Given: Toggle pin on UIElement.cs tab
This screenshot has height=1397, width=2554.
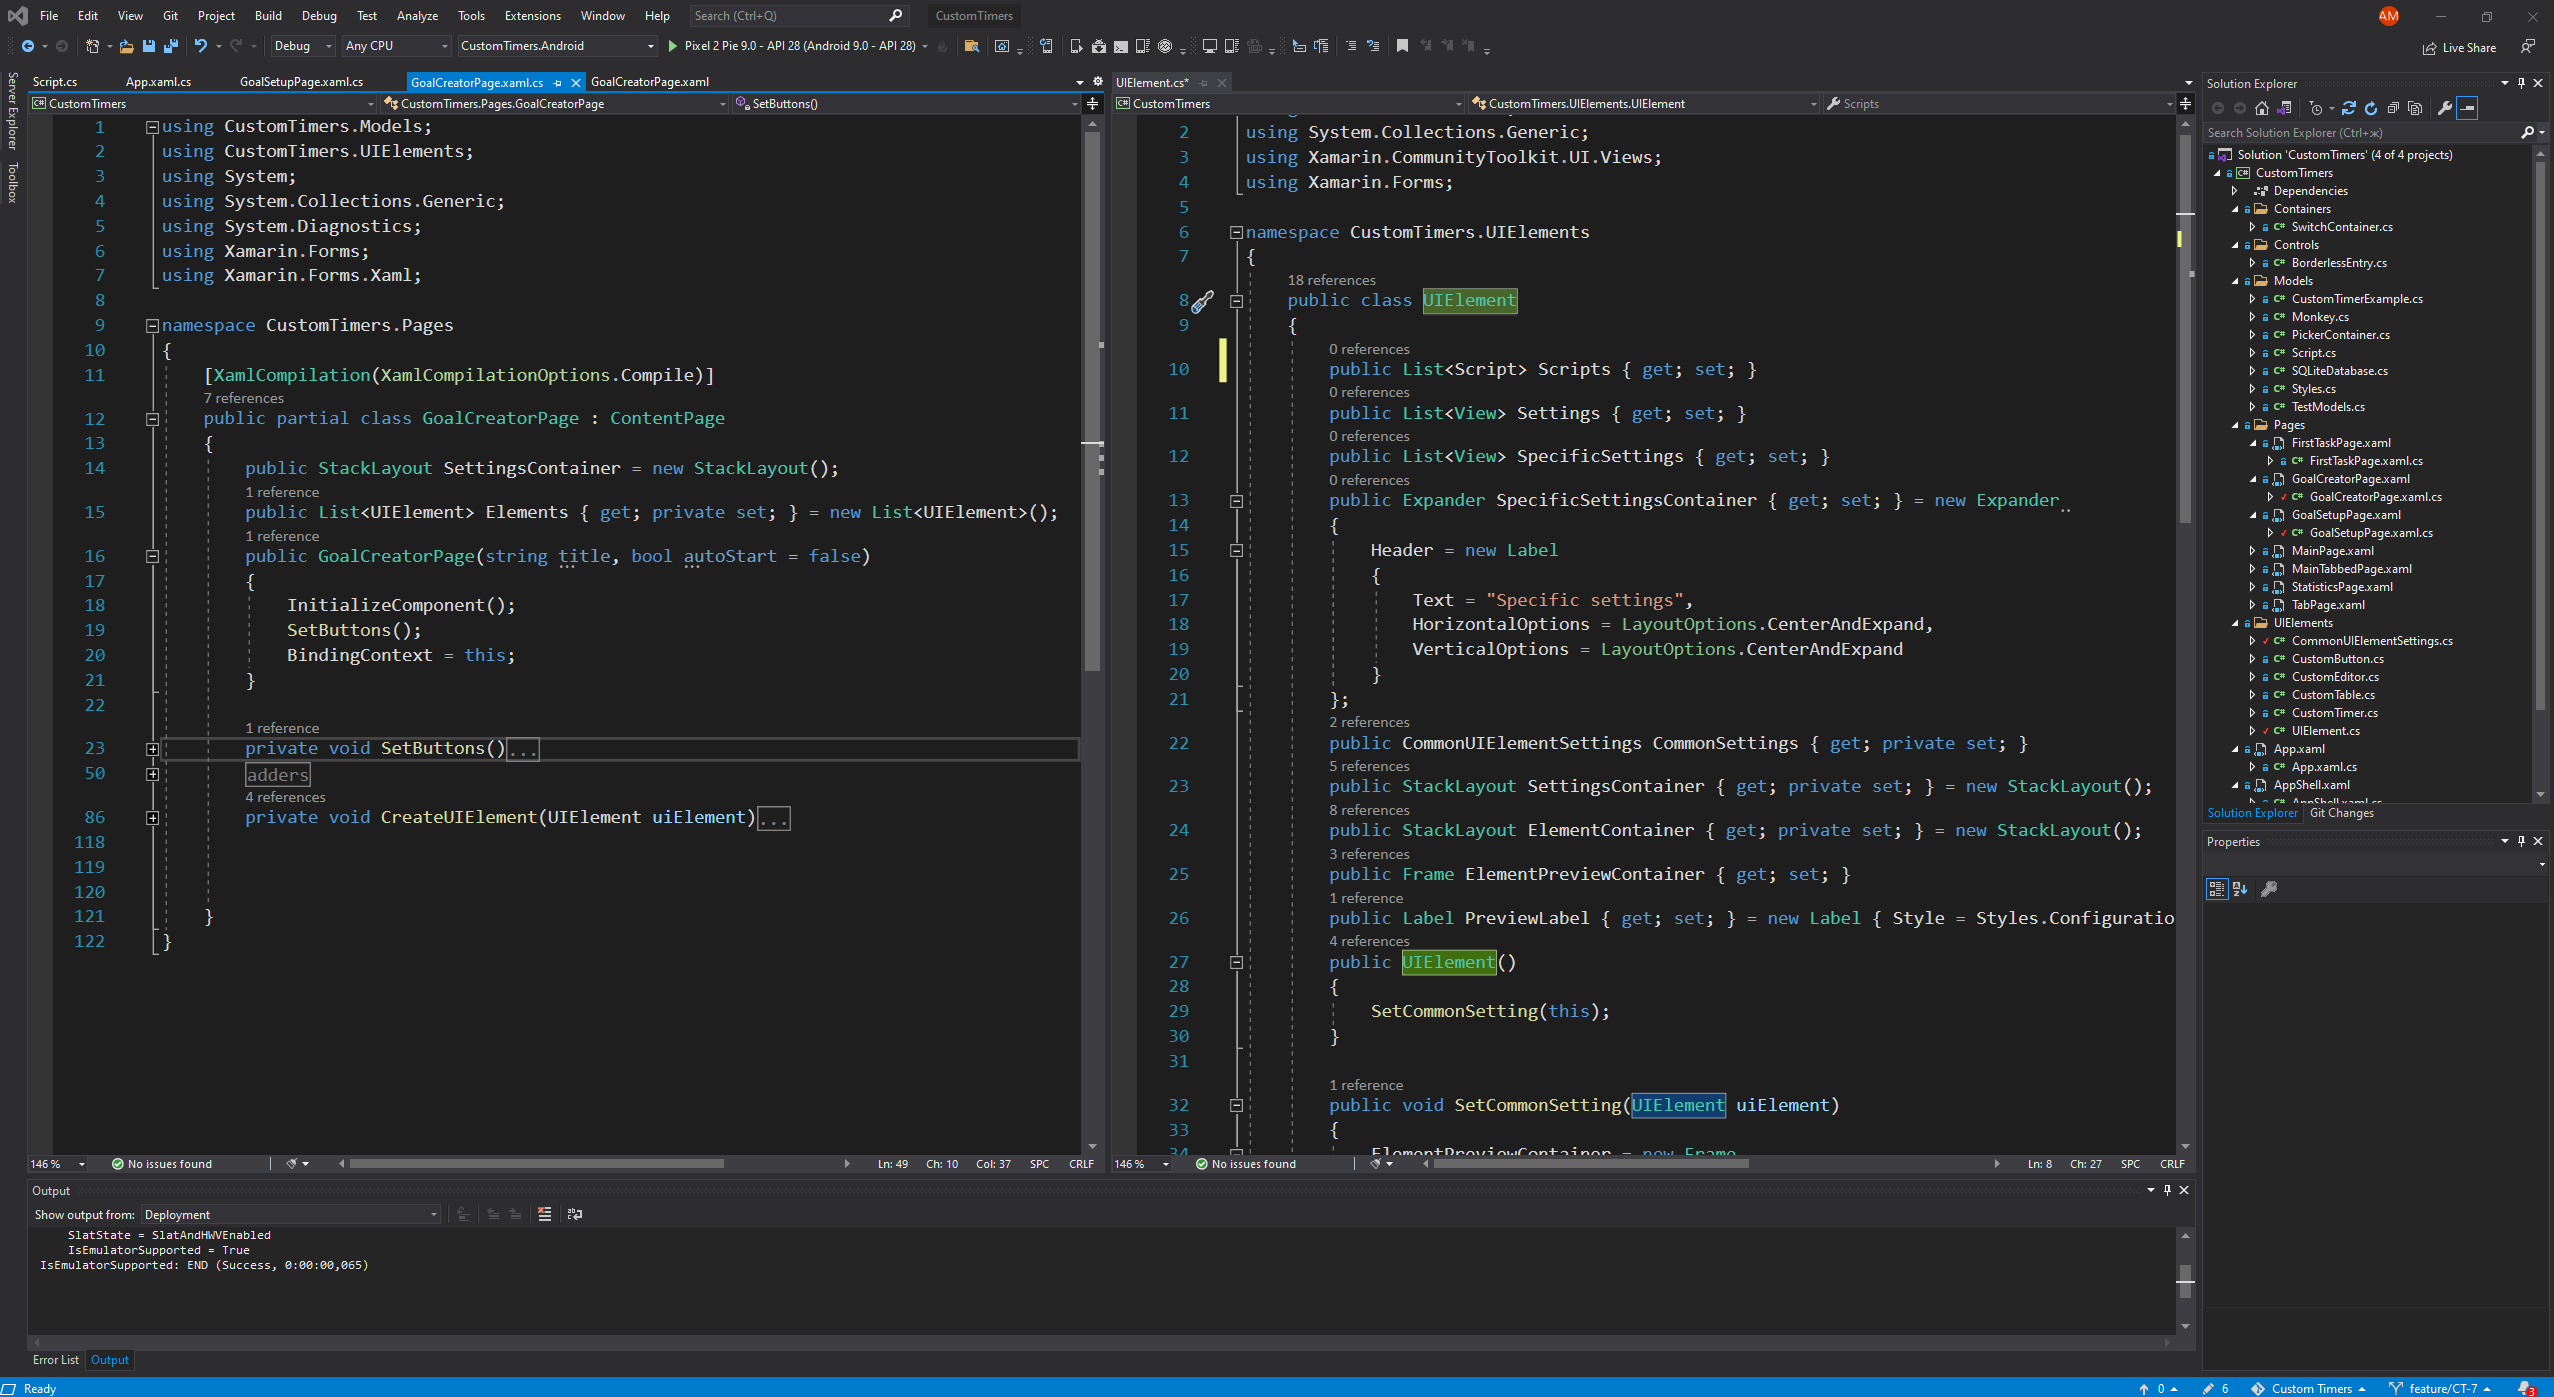Looking at the screenshot, I should click(1203, 83).
